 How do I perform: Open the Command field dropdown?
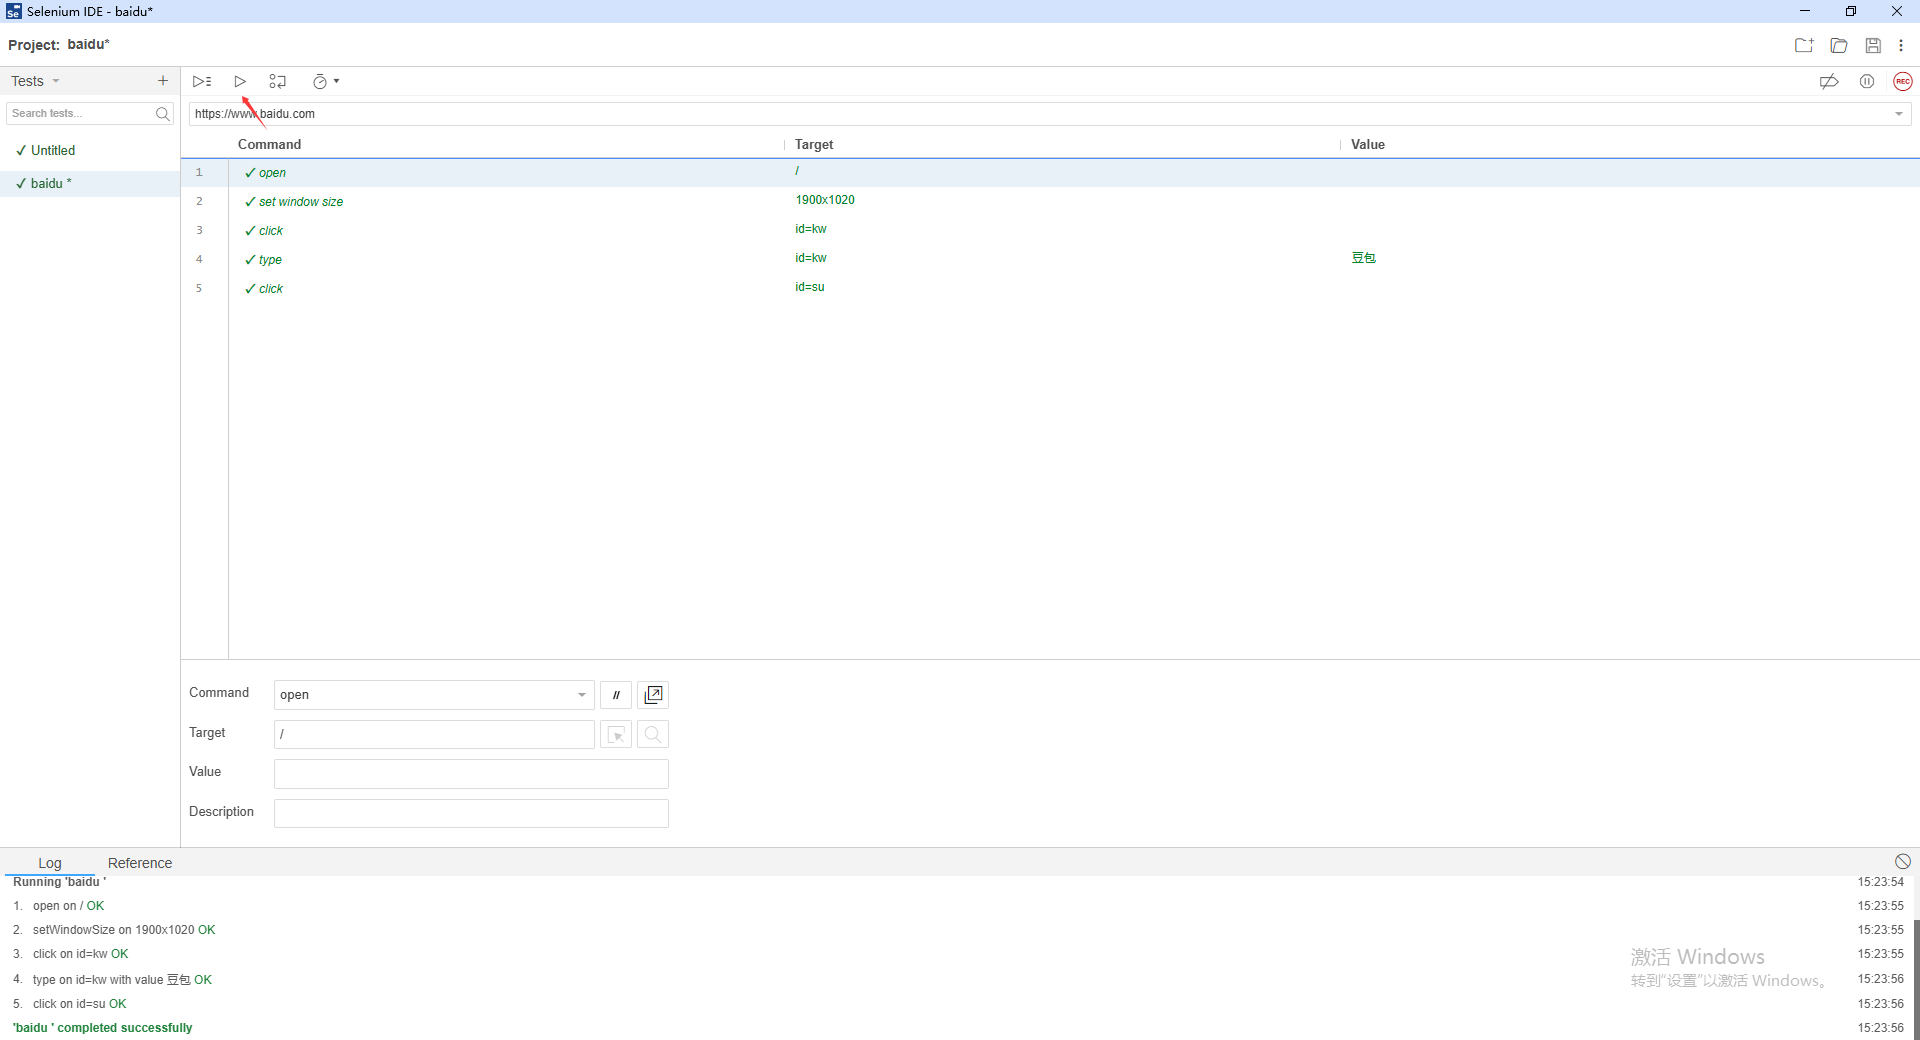click(582, 695)
